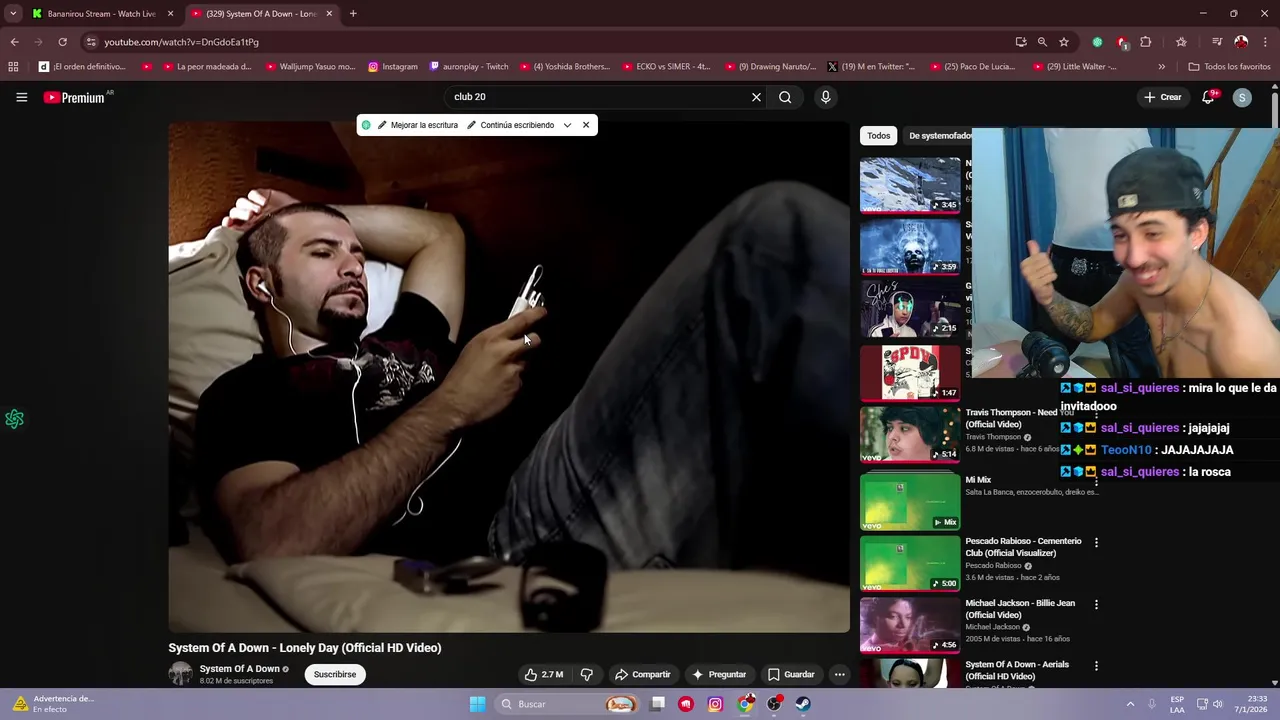Click the Preguntar button

(x=718, y=674)
